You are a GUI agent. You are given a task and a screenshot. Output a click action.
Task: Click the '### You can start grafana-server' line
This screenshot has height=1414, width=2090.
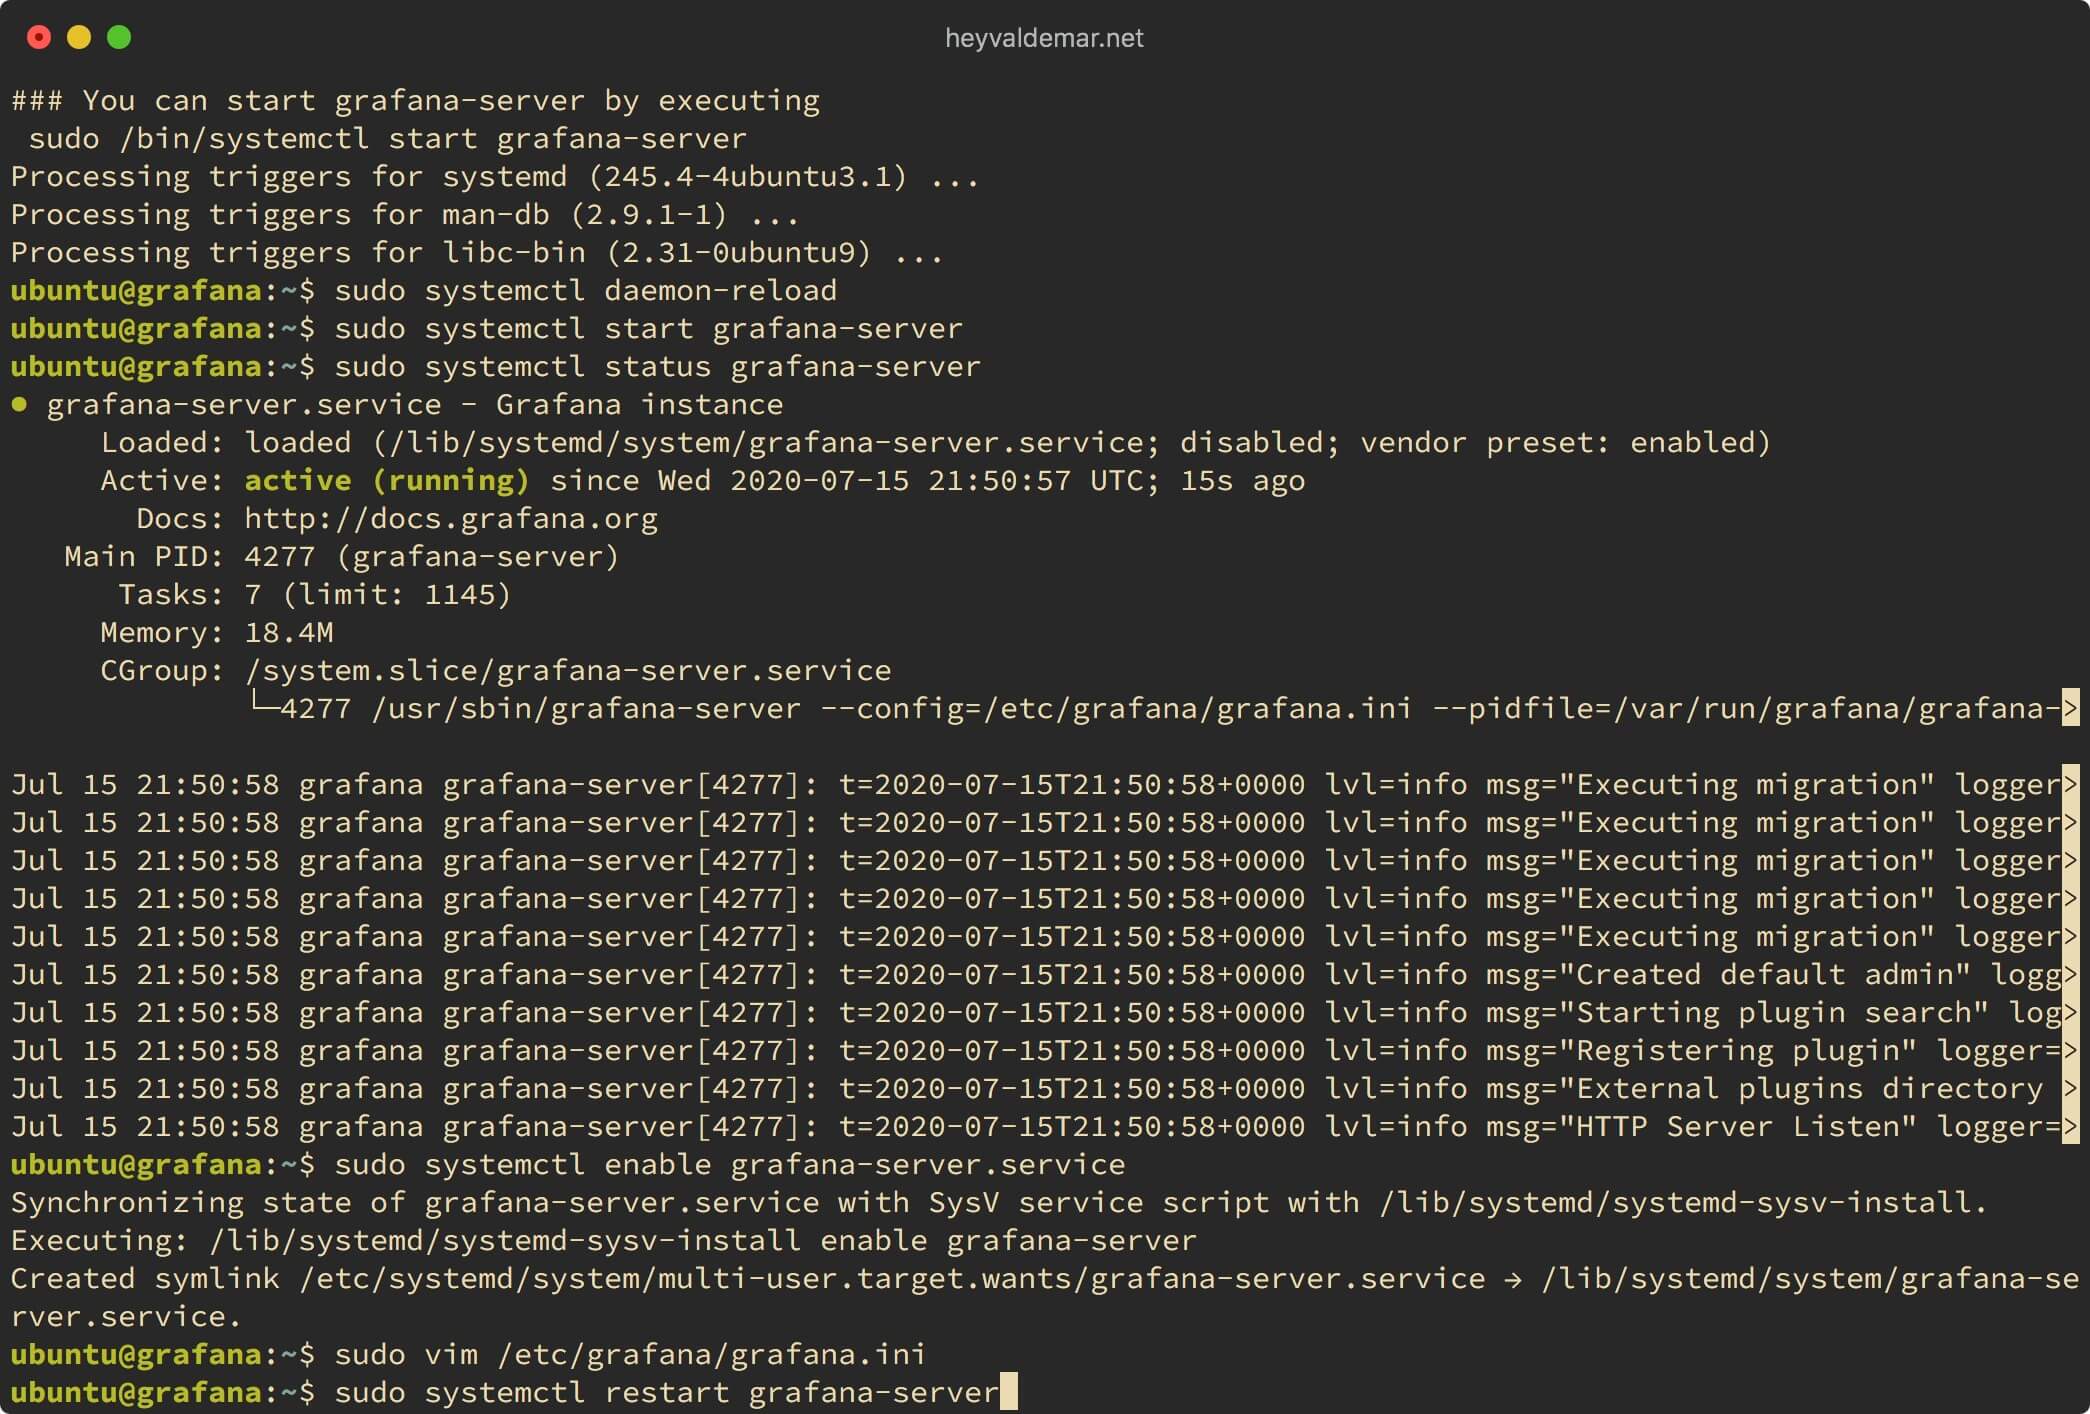pos(415,101)
